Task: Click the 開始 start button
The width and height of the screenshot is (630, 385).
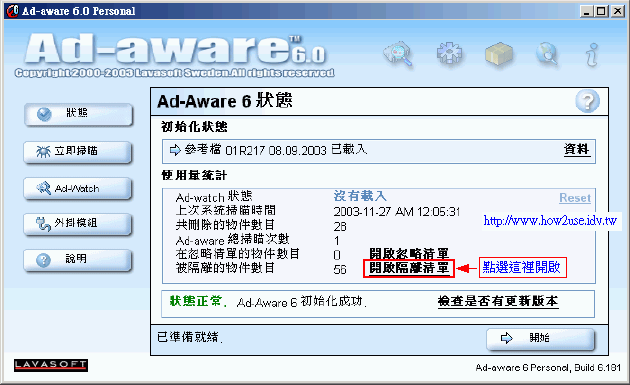Action: click(540, 338)
